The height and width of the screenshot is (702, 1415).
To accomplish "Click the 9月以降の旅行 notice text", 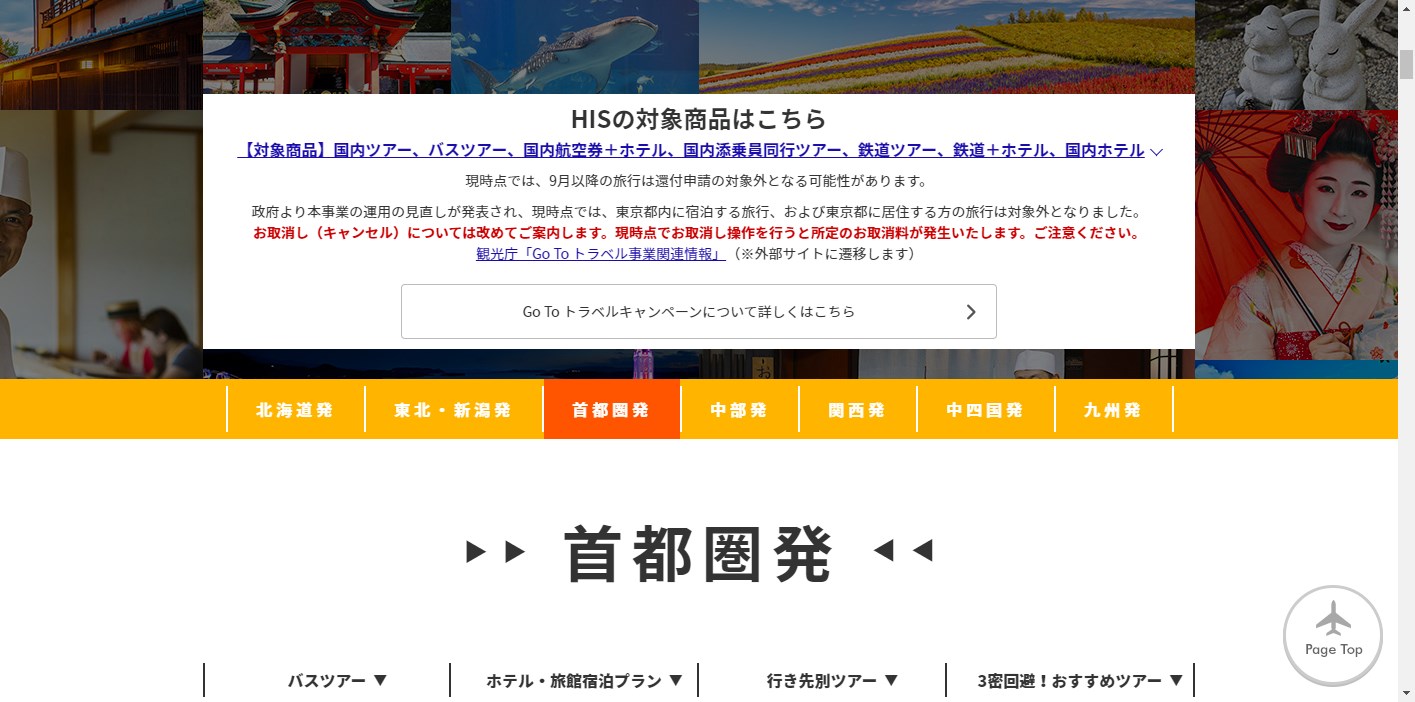I will pos(697,181).
